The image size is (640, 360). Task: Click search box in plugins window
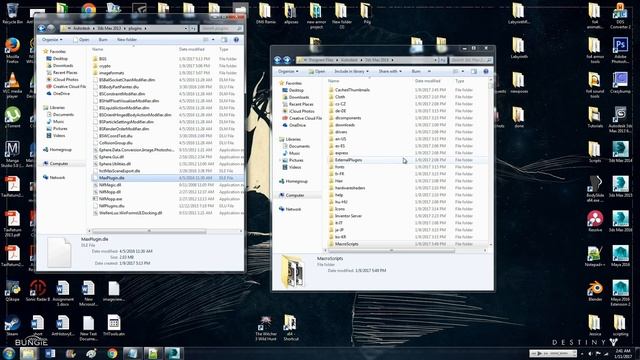coord(221,29)
